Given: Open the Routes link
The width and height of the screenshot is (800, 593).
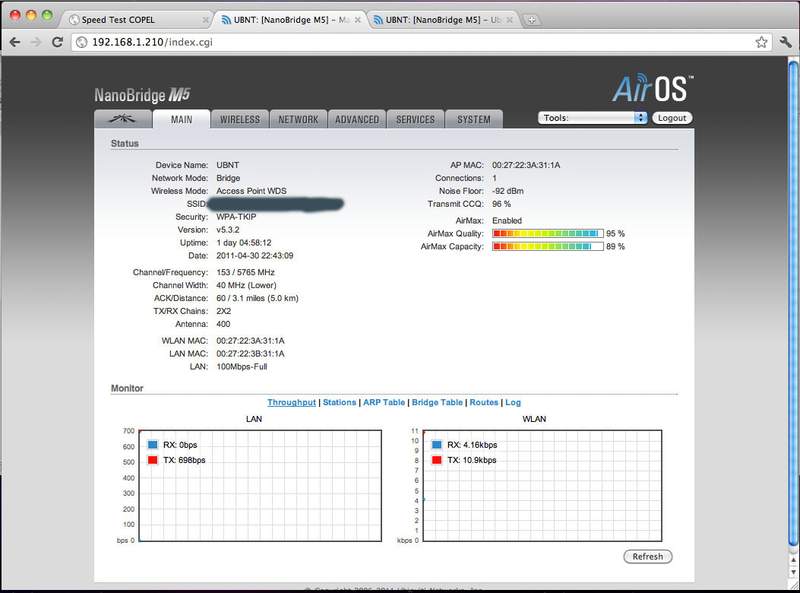Looking at the screenshot, I should (x=484, y=402).
